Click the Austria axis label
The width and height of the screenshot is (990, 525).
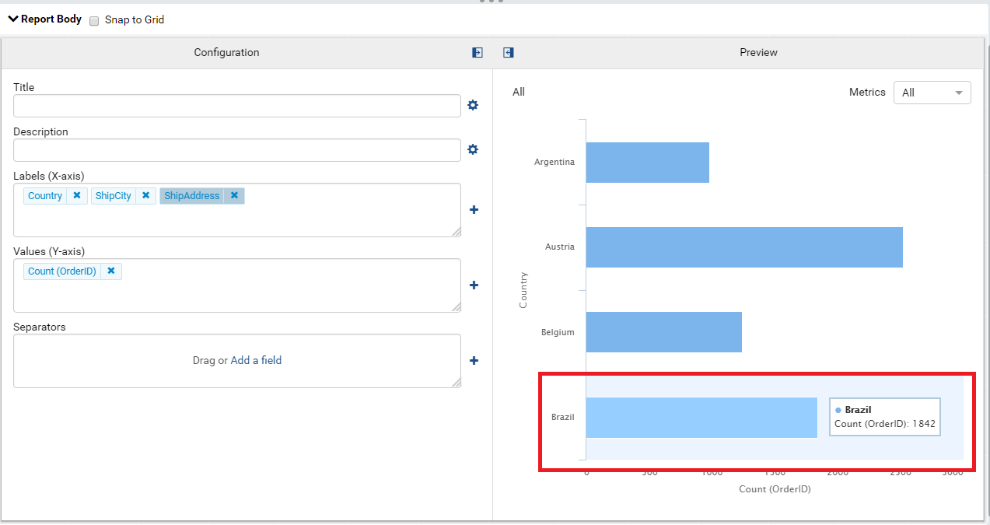(x=559, y=247)
